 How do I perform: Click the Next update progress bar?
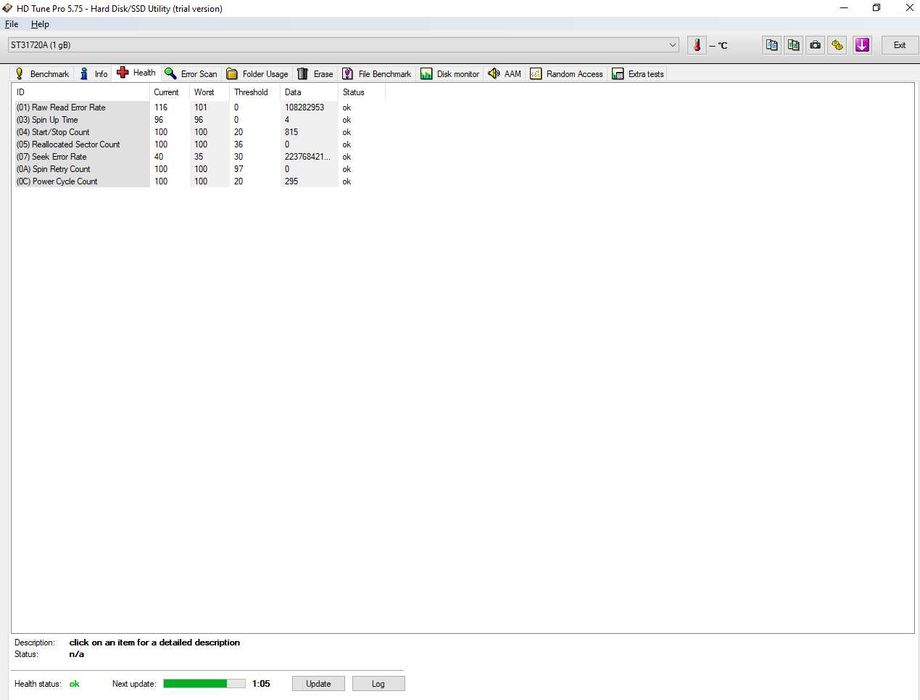204,684
